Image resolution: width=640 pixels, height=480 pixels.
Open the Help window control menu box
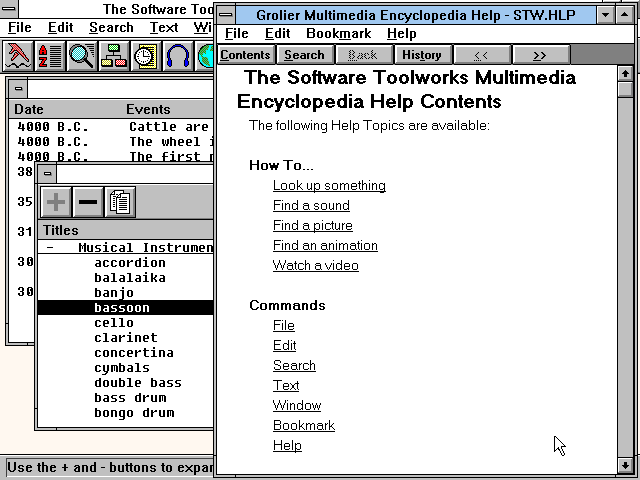coord(226,15)
